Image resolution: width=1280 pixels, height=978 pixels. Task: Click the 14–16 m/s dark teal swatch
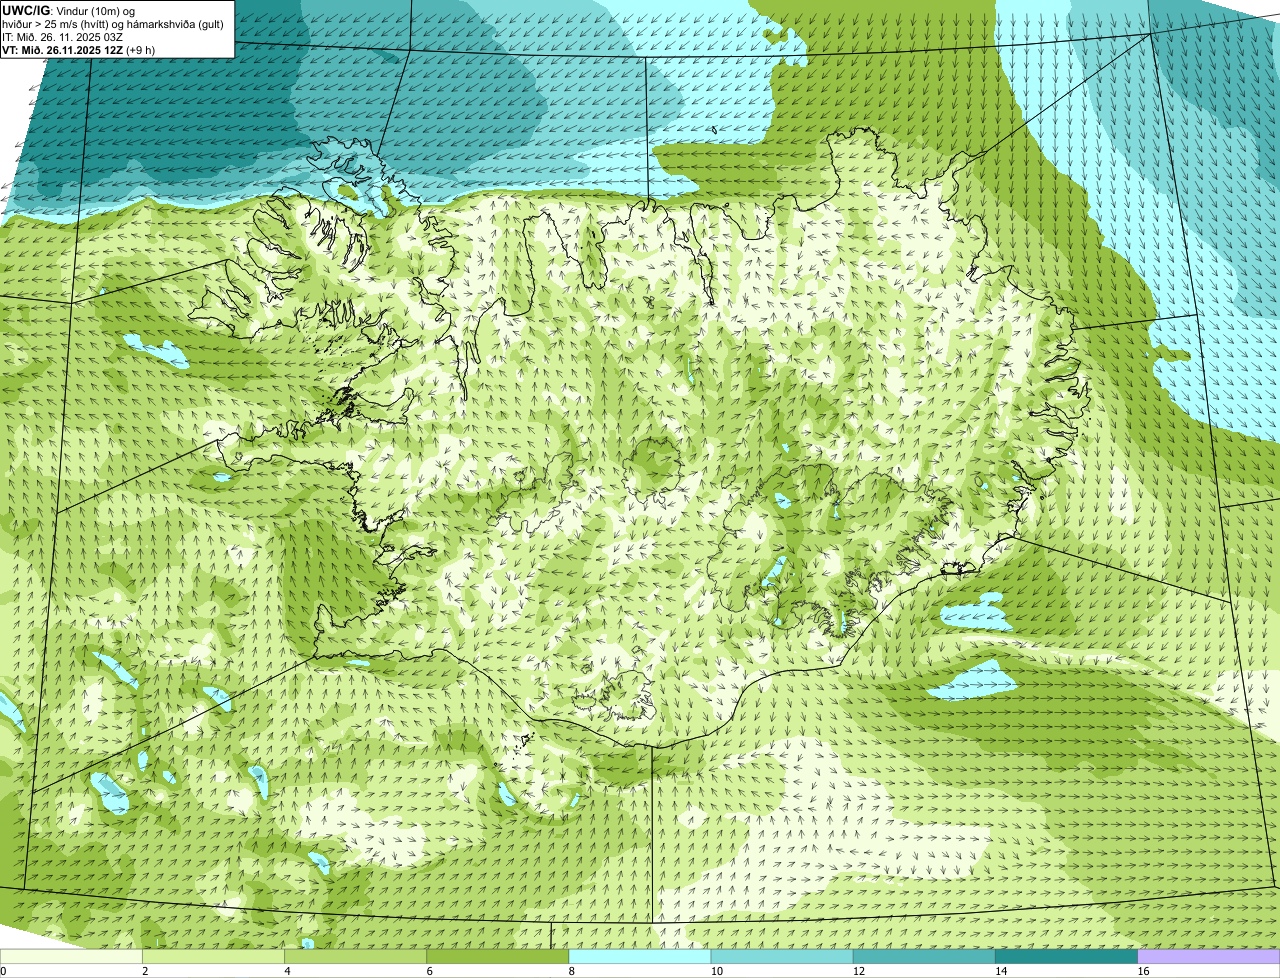[x=1067, y=956]
